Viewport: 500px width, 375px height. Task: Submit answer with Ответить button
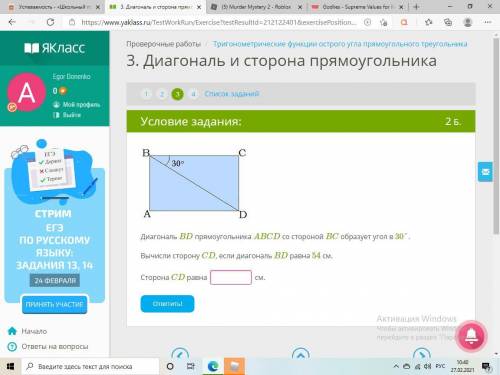[167, 304]
